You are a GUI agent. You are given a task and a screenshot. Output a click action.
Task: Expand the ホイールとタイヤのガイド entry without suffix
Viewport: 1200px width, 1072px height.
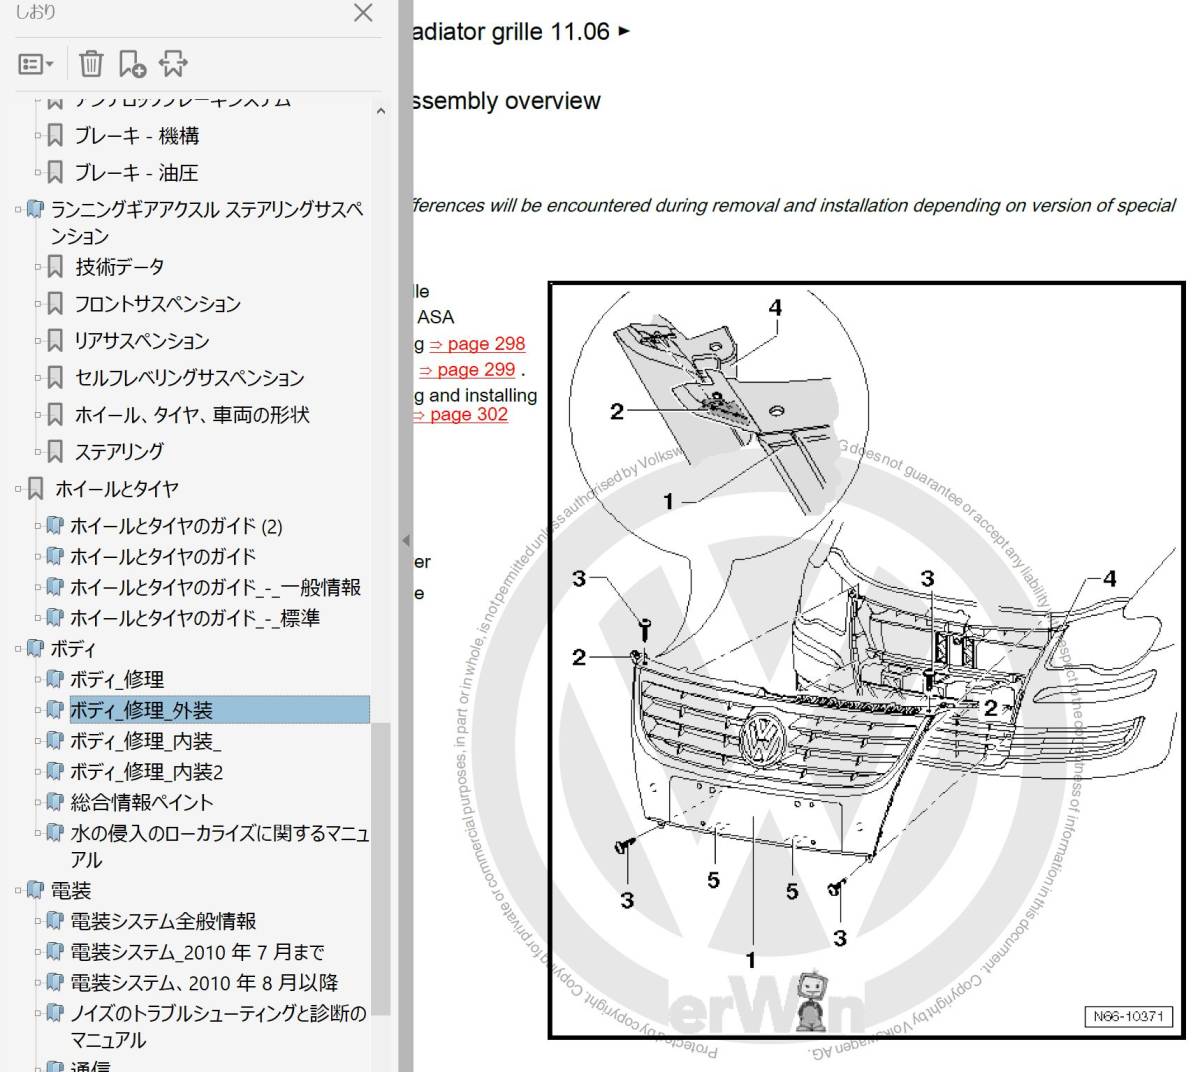point(38,556)
